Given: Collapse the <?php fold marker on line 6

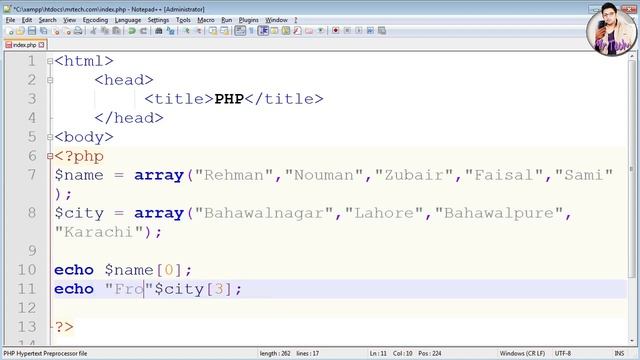Looking at the screenshot, I should click(50, 156).
